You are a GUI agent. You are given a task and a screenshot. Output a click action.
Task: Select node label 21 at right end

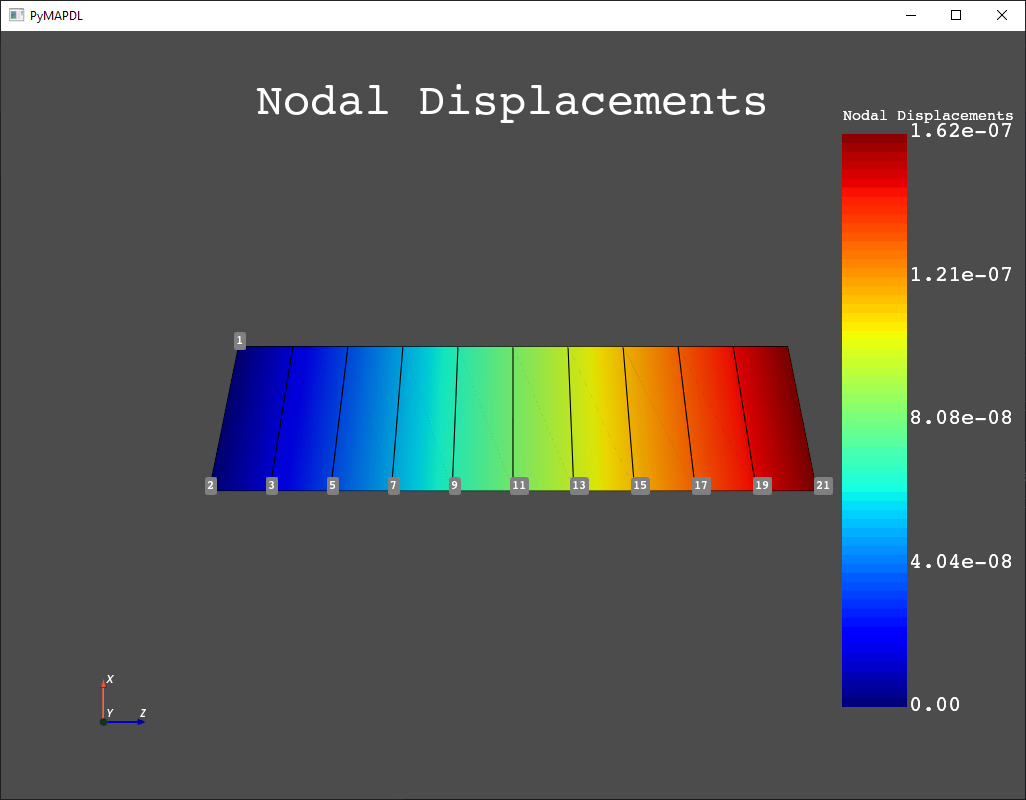click(823, 485)
